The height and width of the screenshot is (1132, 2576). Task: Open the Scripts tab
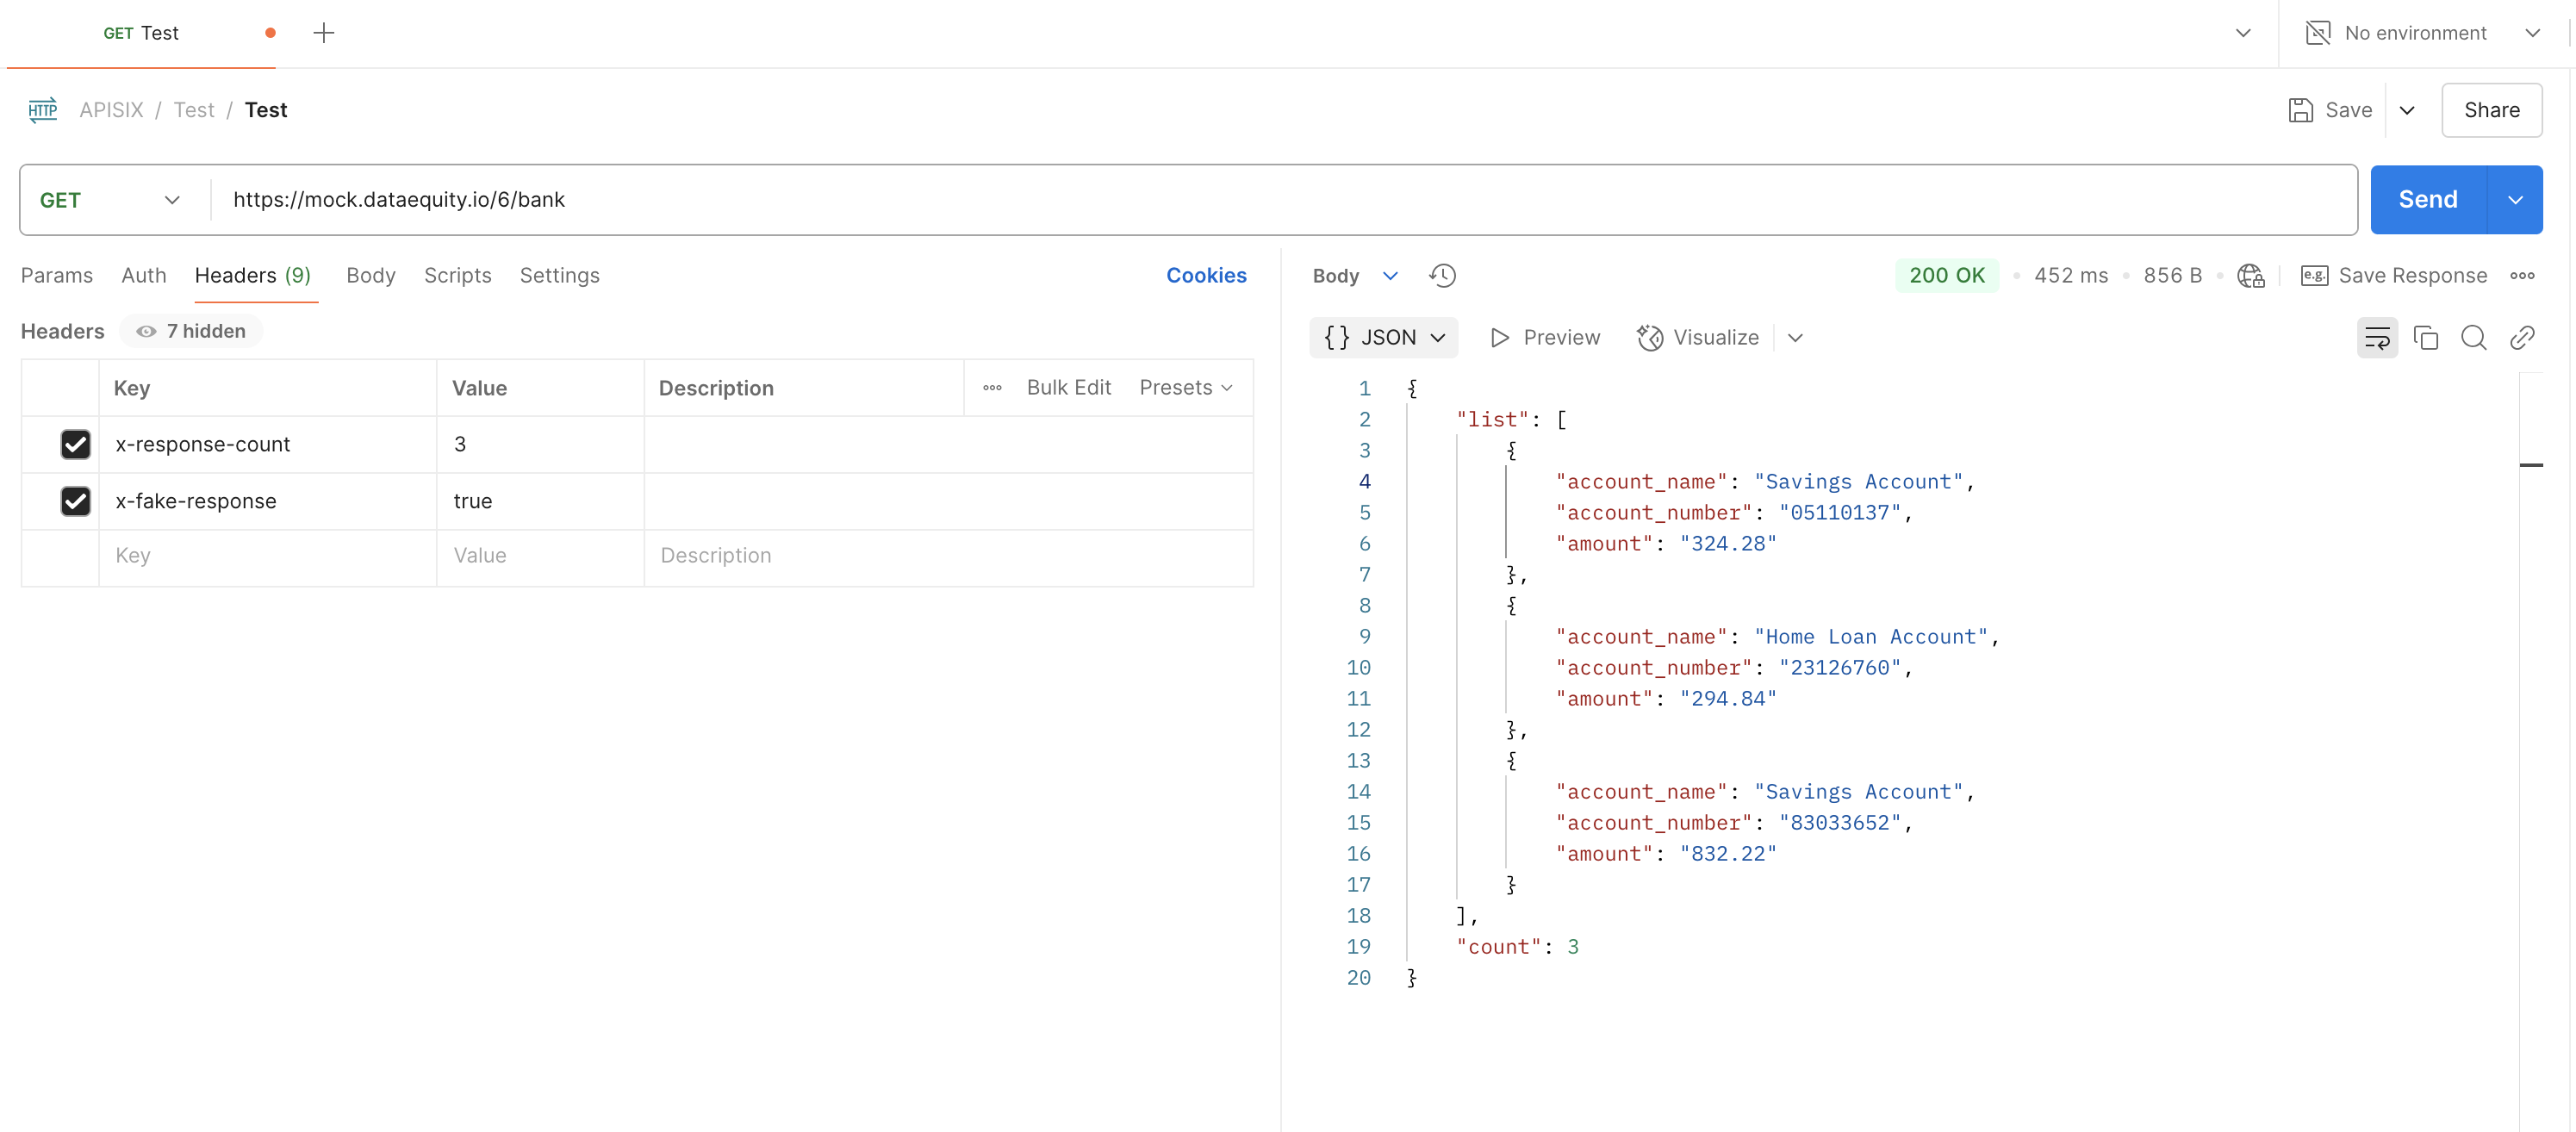coord(458,275)
